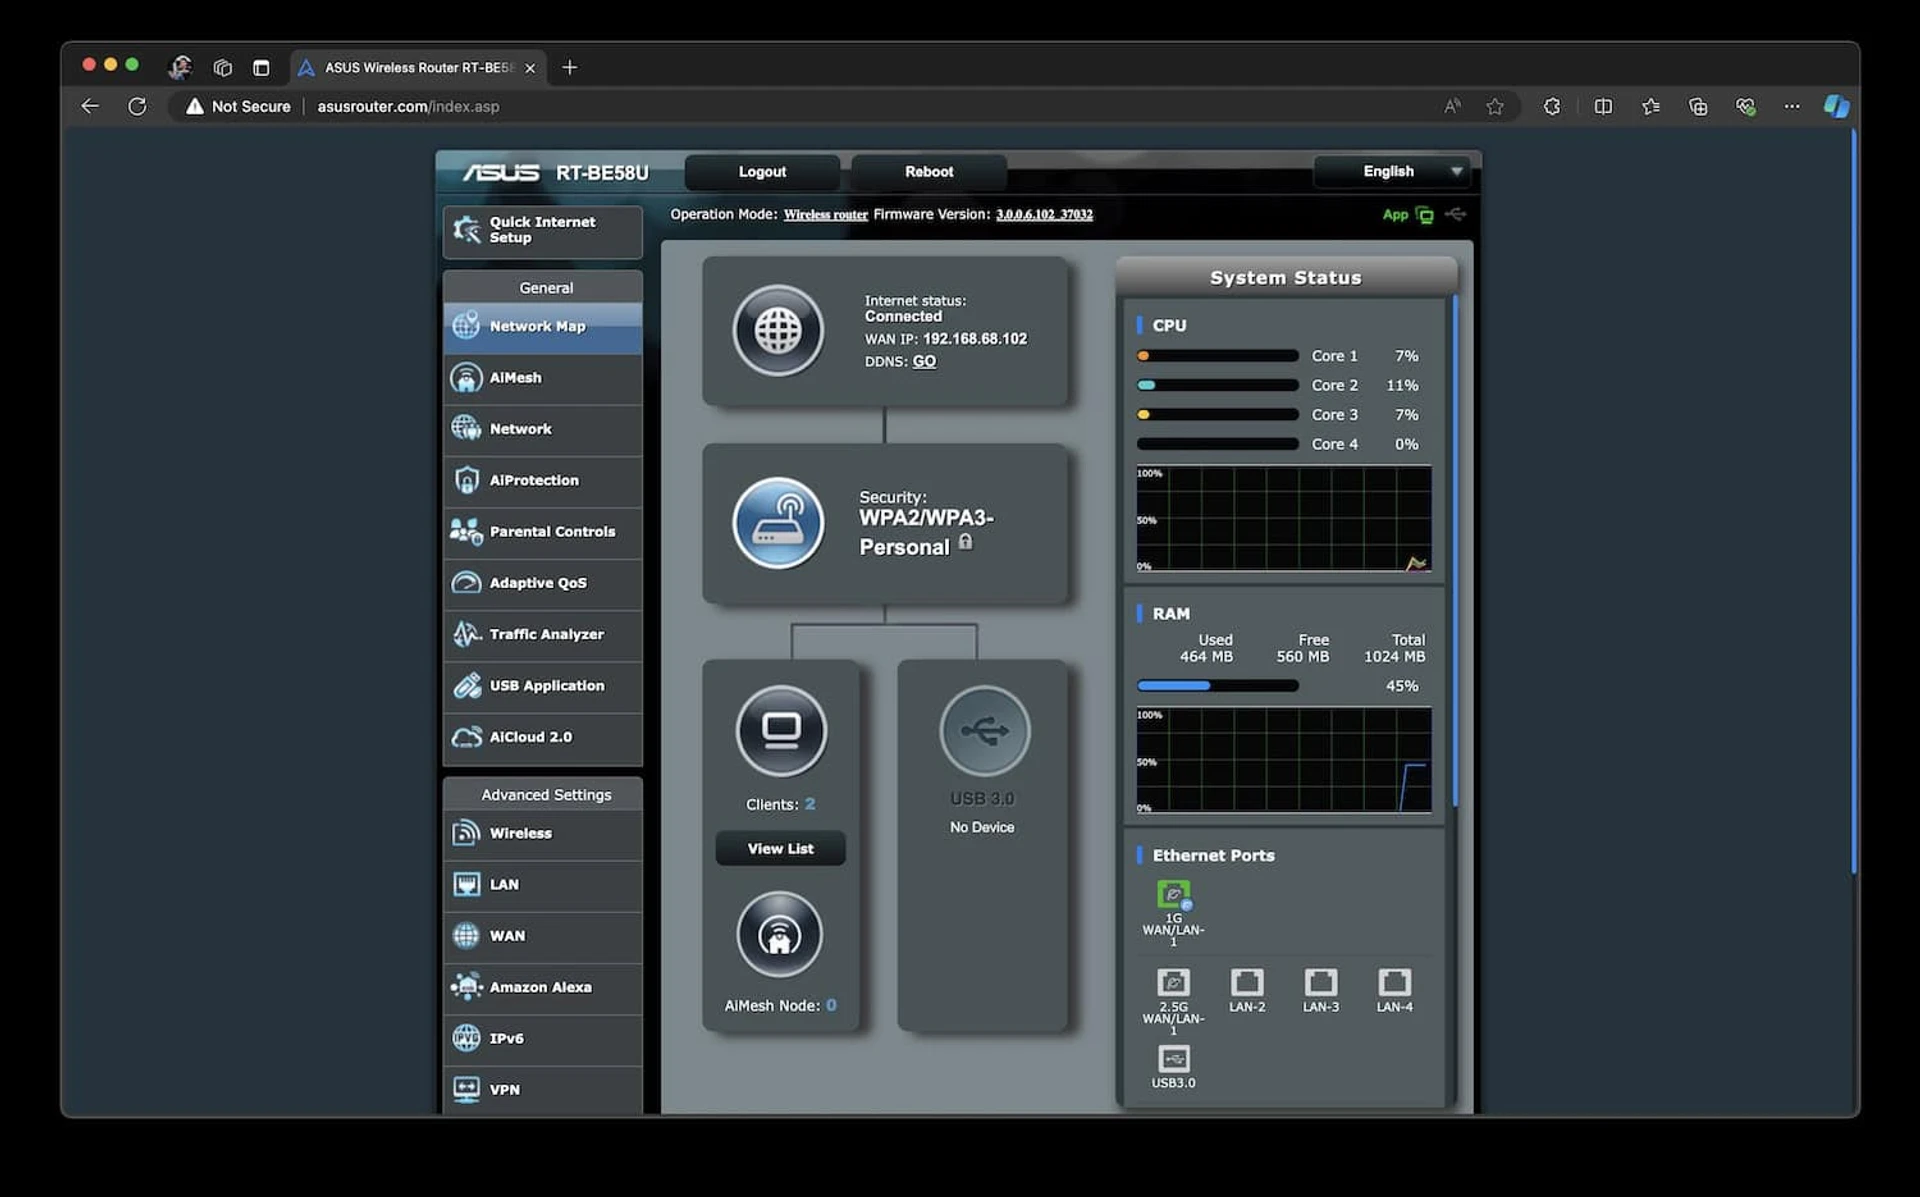Open the tab actions menu icon

tap(261, 68)
